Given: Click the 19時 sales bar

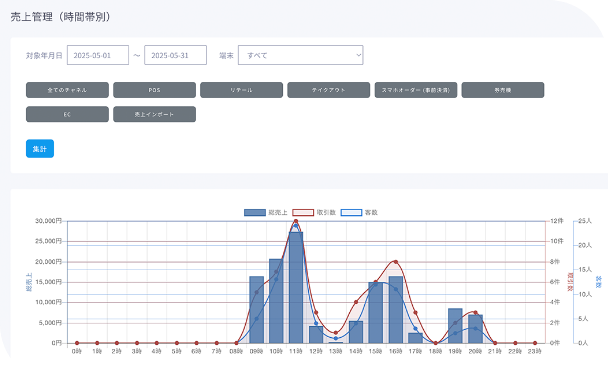Looking at the screenshot, I should click(x=455, y=326).
